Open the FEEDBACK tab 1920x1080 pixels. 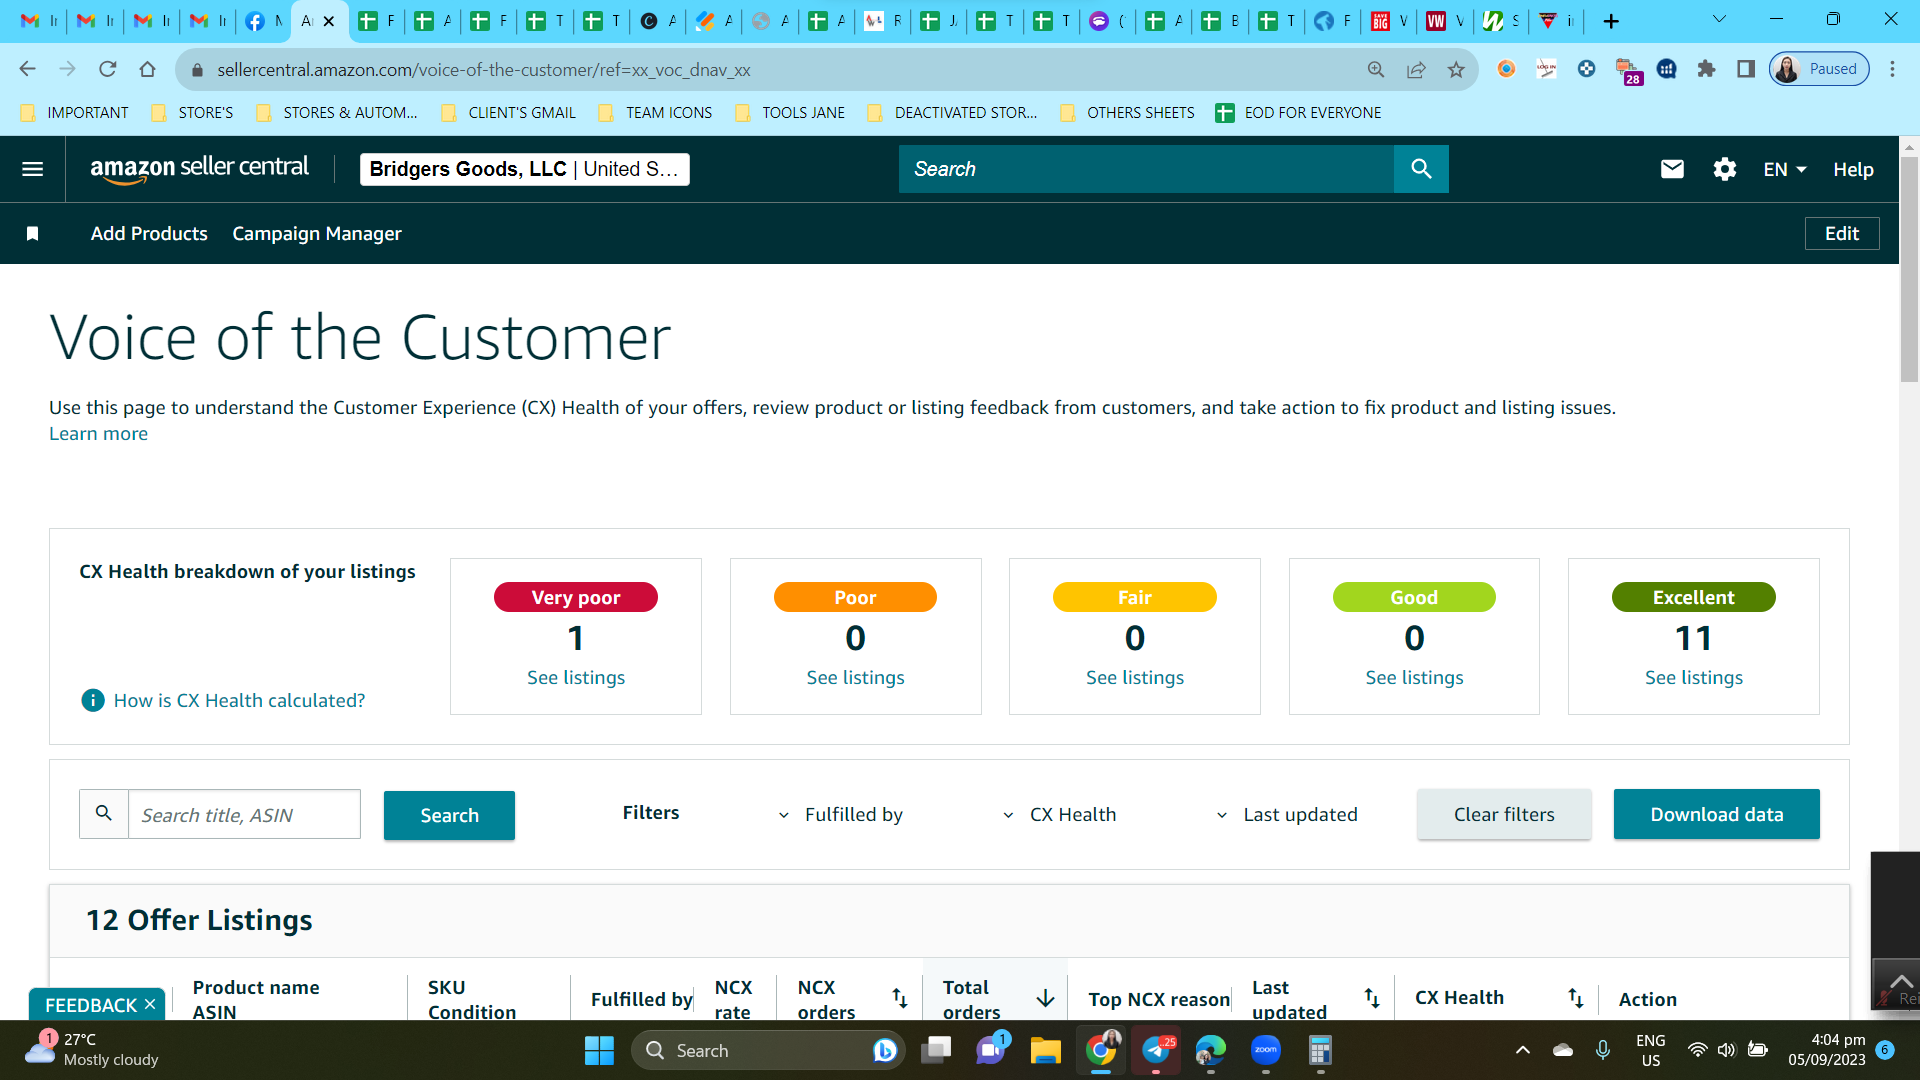tap(90, 1004)
